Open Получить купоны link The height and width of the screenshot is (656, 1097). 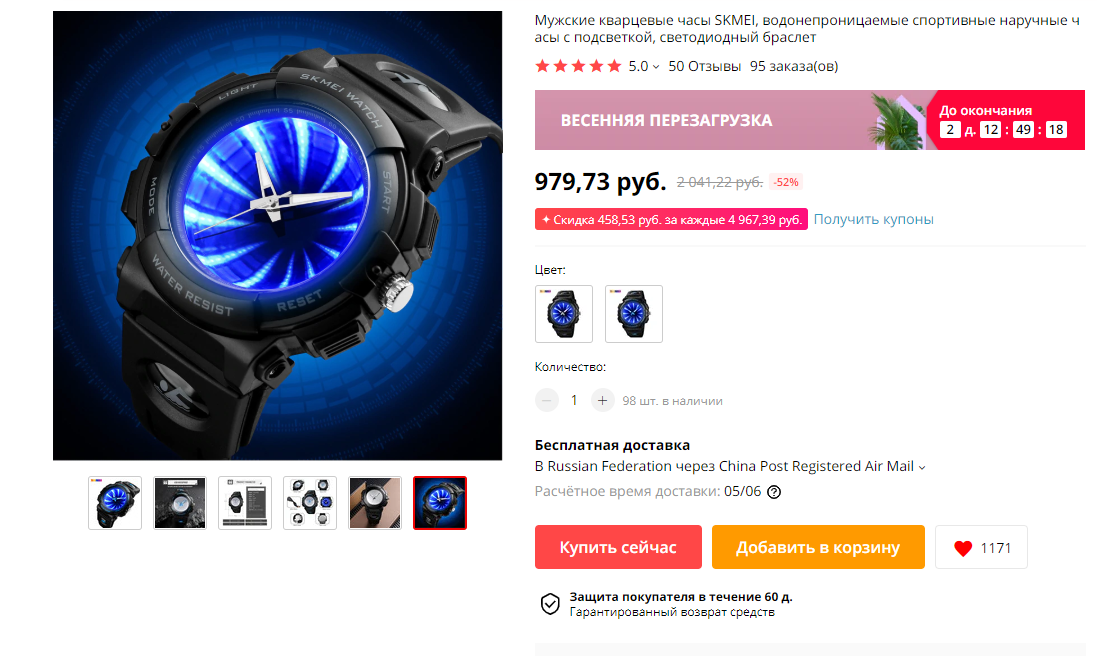point(873,219)
